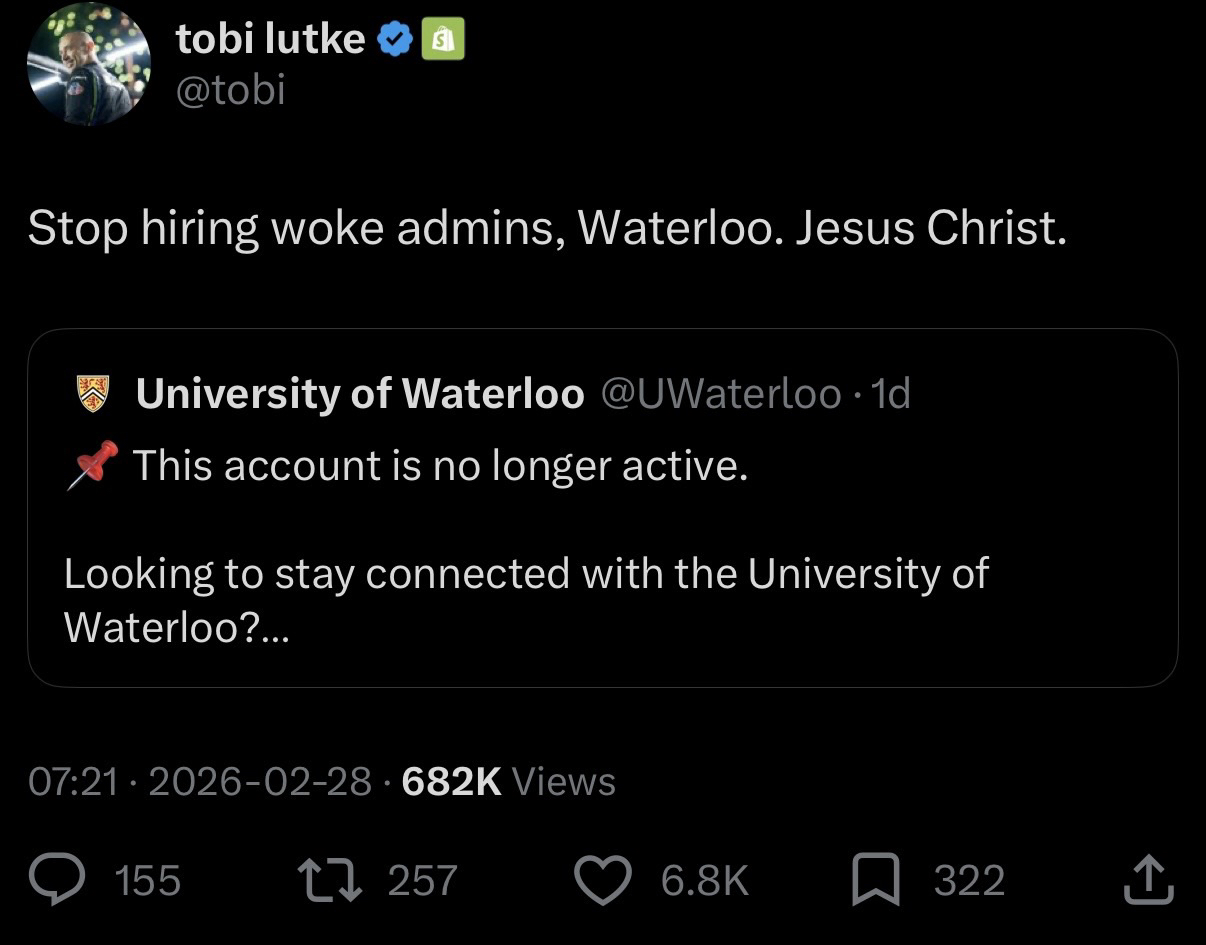1206x945 pixels.
Task: View the 682K Views analytics
Action: click(x=508, y=781)
